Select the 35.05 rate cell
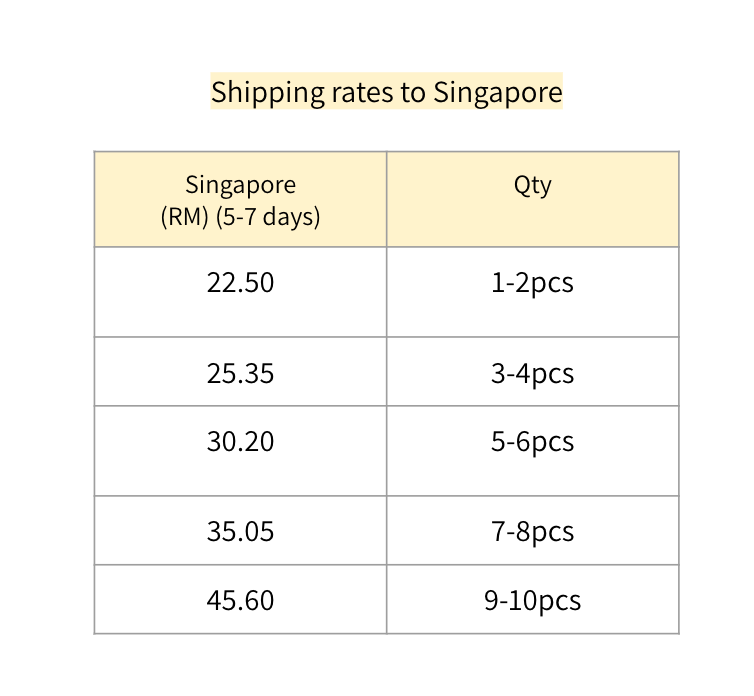The image size is (754, 696). click(240, 531)
